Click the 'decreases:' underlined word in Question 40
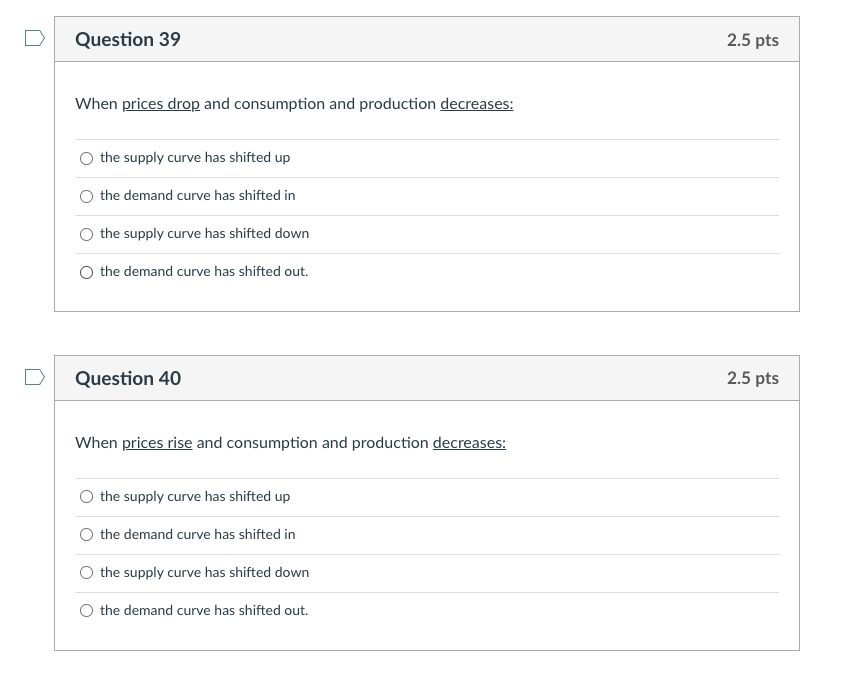This screenshot has width=843, height=683. [x=469, y=443]
